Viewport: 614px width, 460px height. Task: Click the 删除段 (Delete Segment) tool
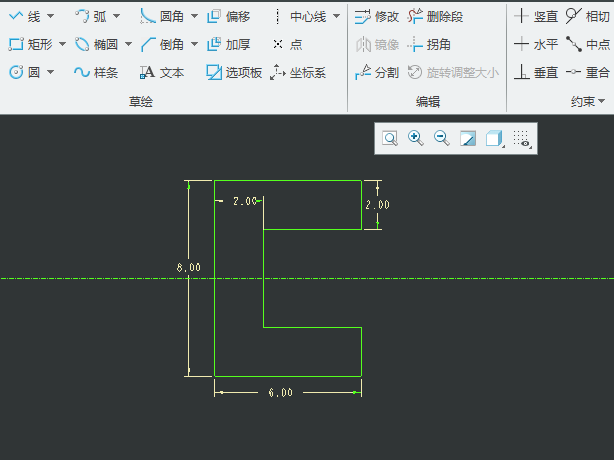(x=435, y=16)
